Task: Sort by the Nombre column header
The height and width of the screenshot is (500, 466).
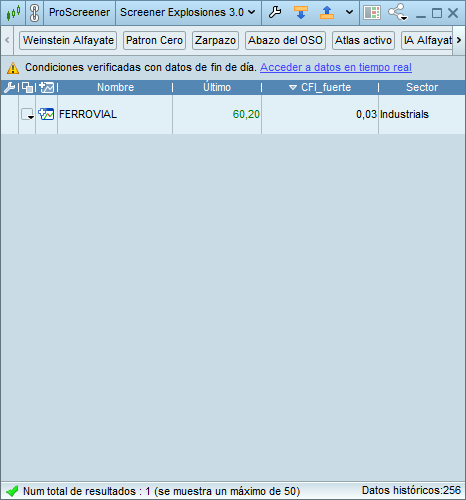Action: 115,87
